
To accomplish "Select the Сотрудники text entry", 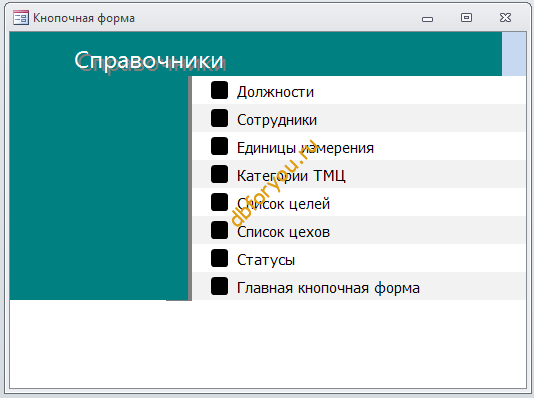I will click(x=277, y=120).
